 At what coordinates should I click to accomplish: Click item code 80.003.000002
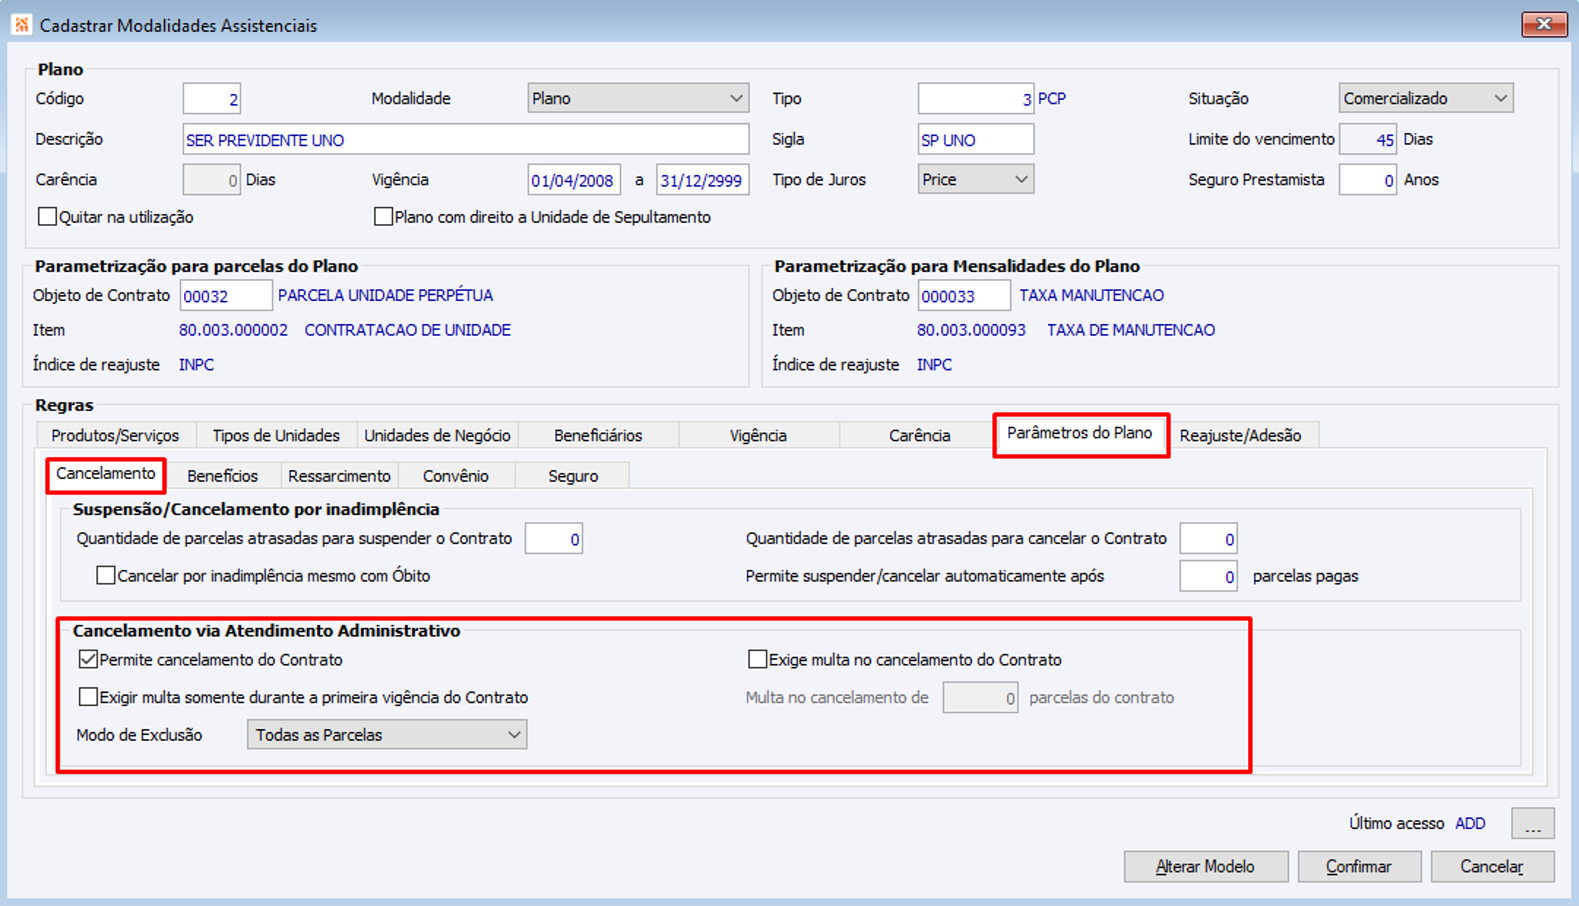[x=233, y=330]
